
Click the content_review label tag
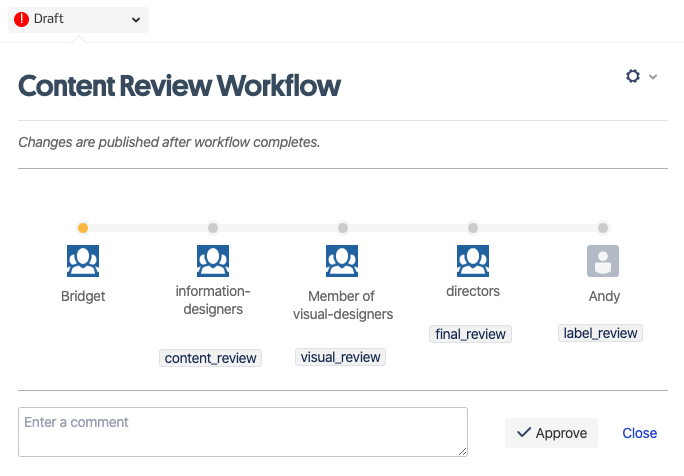coord(211,358)
